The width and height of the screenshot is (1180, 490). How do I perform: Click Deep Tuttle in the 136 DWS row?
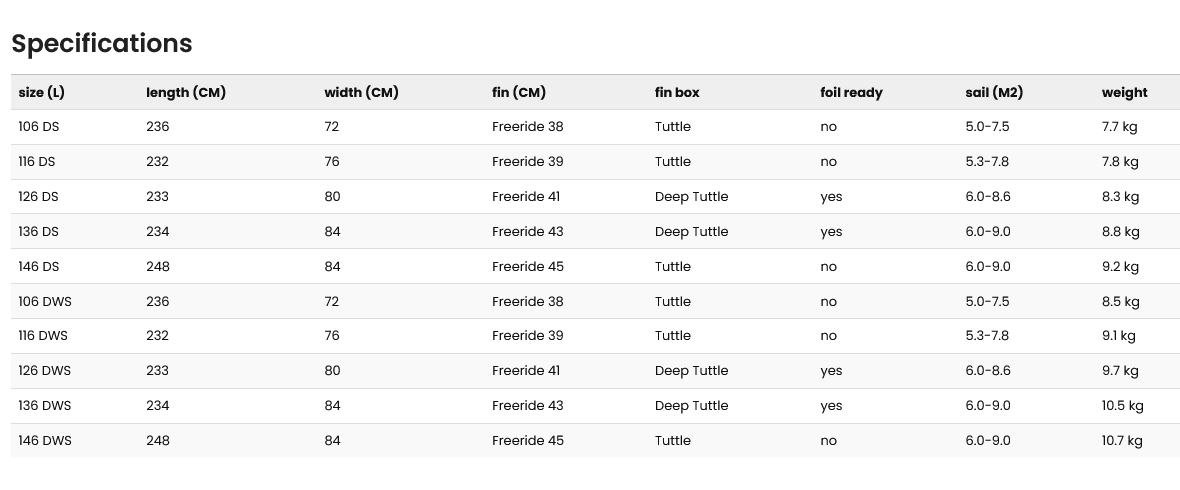coord(692,406)
